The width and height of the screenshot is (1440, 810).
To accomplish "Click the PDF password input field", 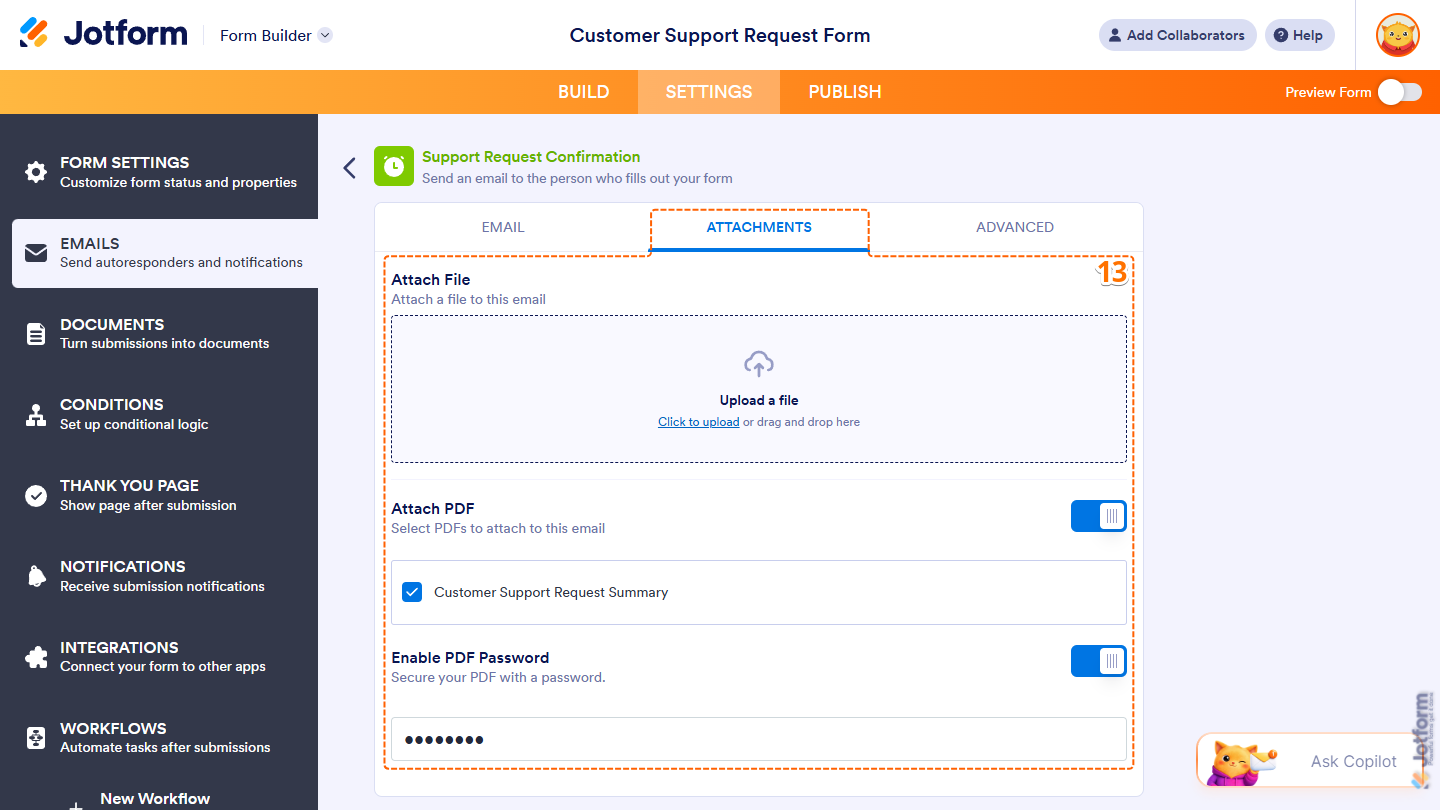I will point(759,740).
